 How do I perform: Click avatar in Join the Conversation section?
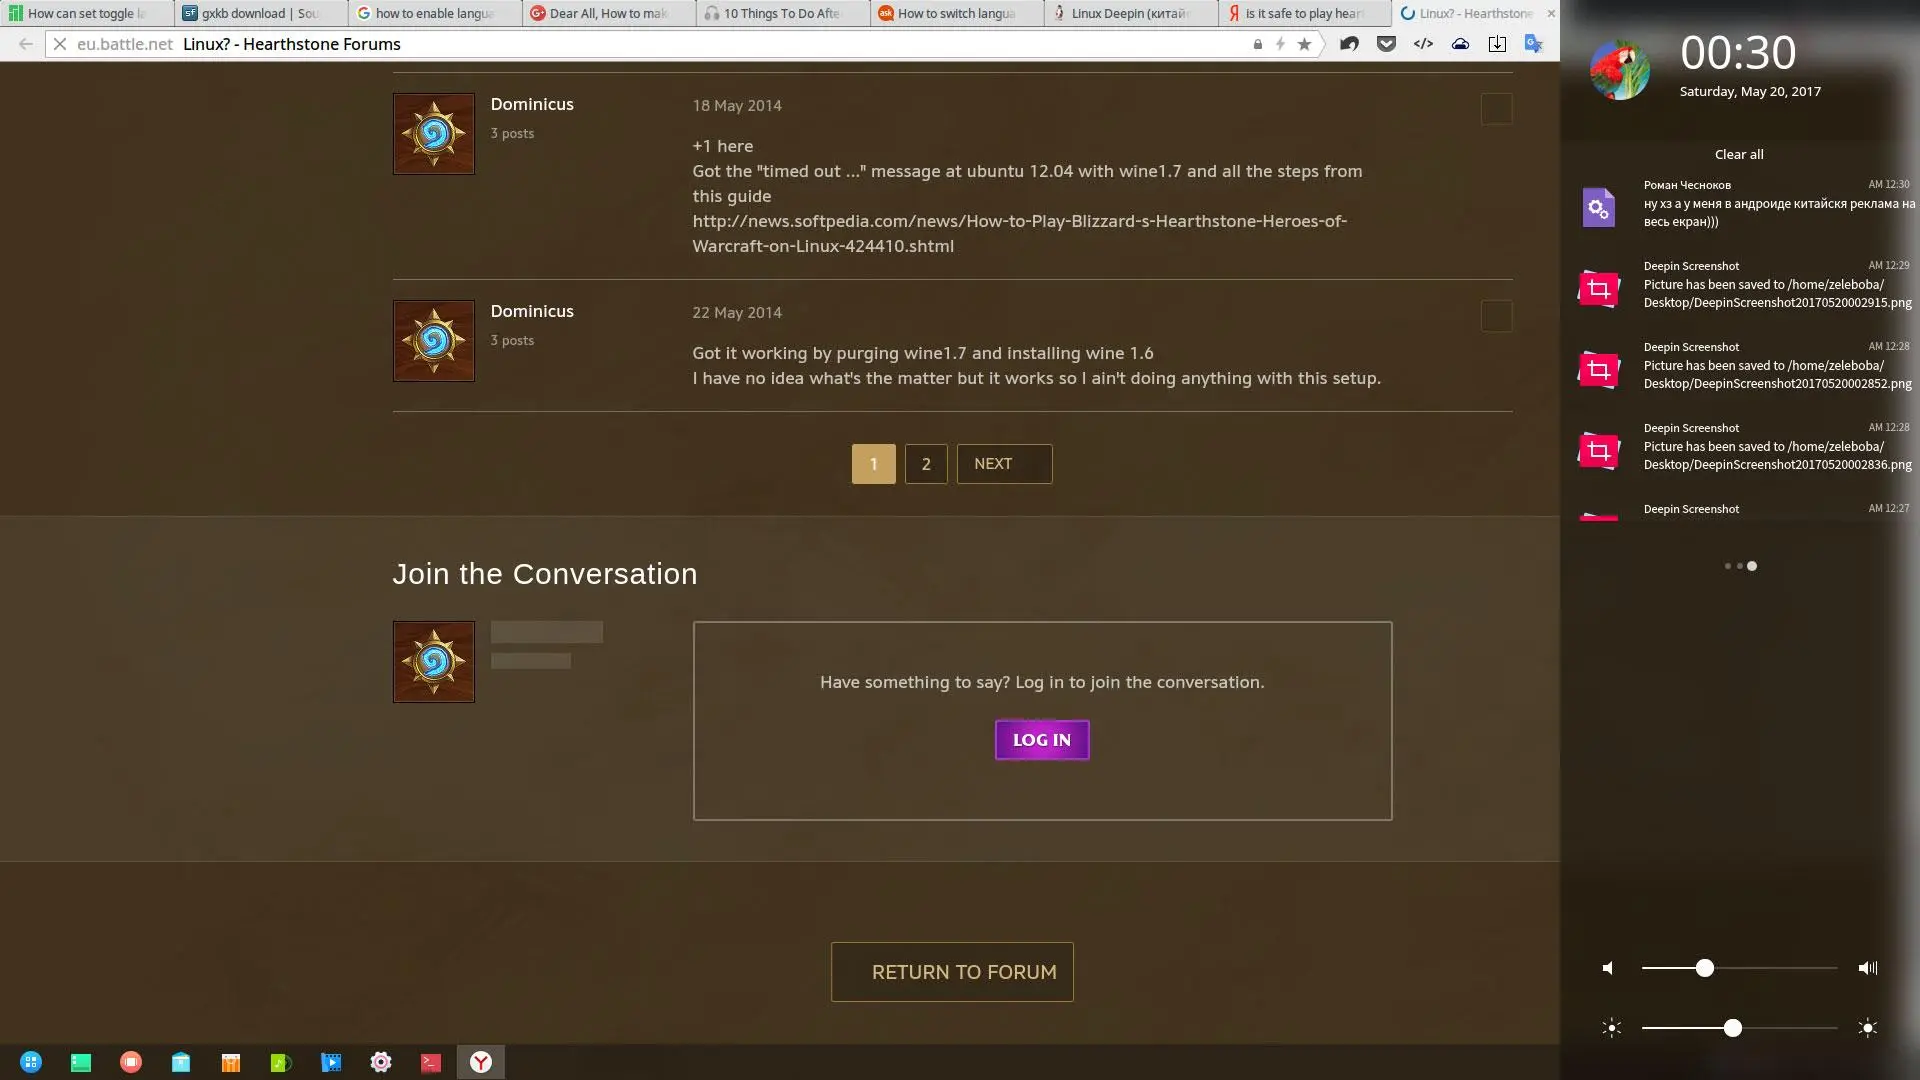point(434,662)
